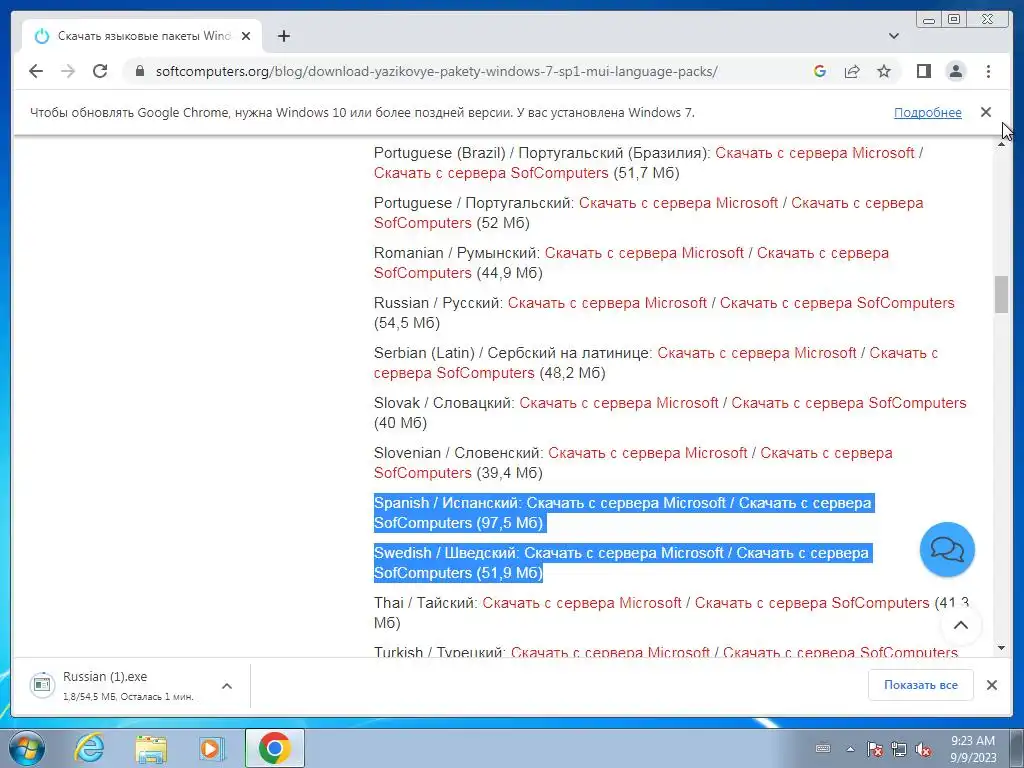Image resolution: width=1024 pixels, height=768 pixels.
Task: Open the Chrome three-dot menu
Action: click(988, 71)
